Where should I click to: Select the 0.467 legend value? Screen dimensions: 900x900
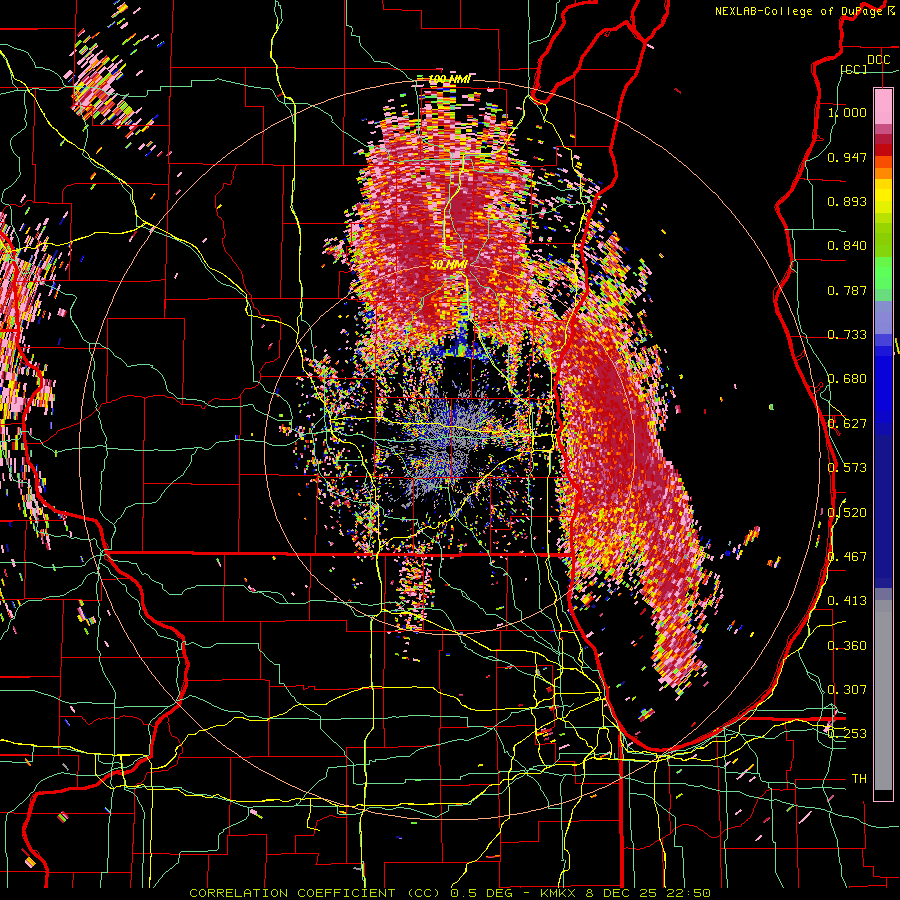click(847, 557)
